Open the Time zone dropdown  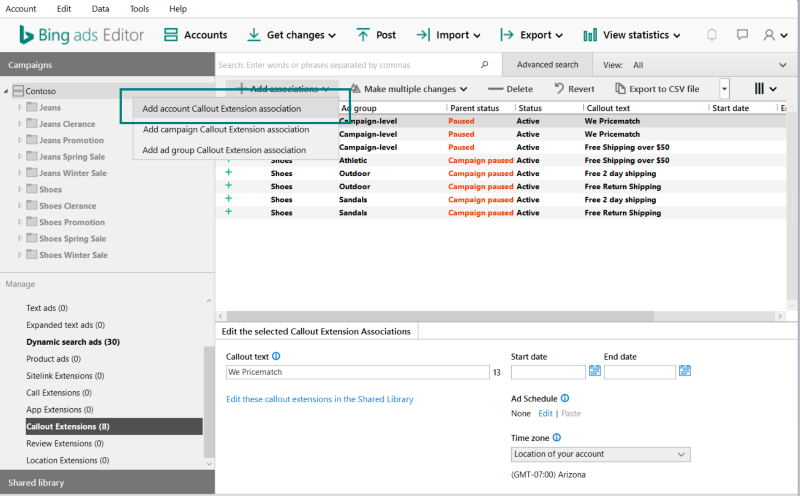[600, 454]
